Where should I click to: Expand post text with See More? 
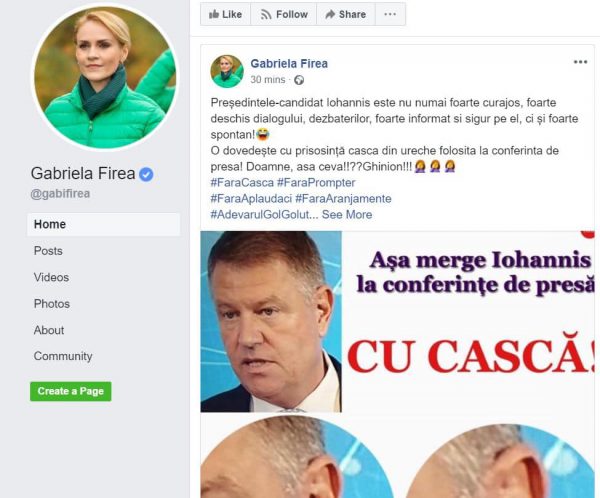coord(347,214)
